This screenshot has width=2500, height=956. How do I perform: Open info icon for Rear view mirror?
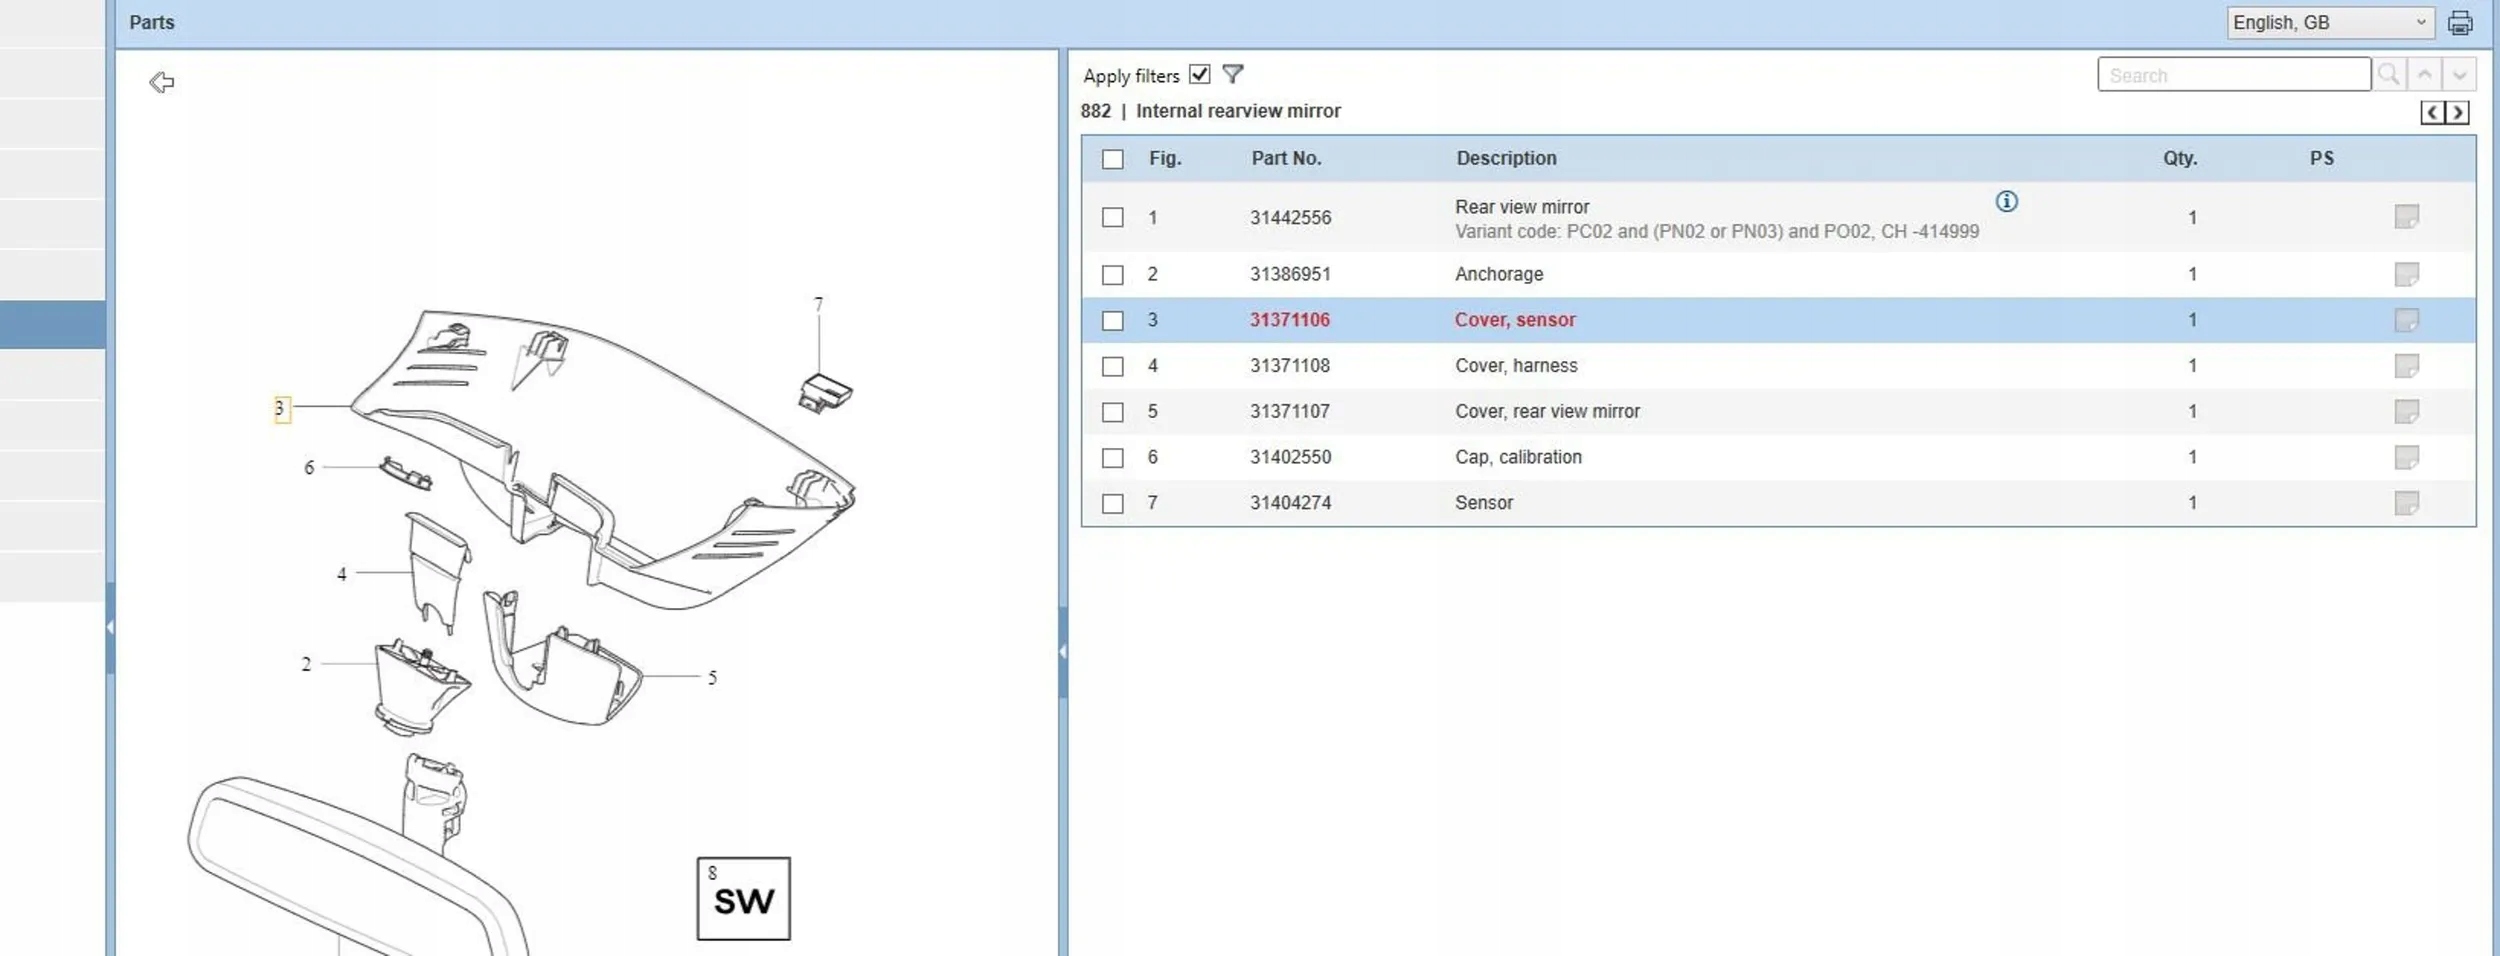pos(2006,201)
